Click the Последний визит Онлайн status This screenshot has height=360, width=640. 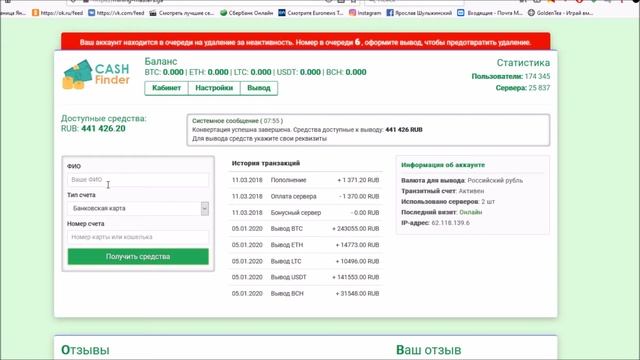click(471, 212)
